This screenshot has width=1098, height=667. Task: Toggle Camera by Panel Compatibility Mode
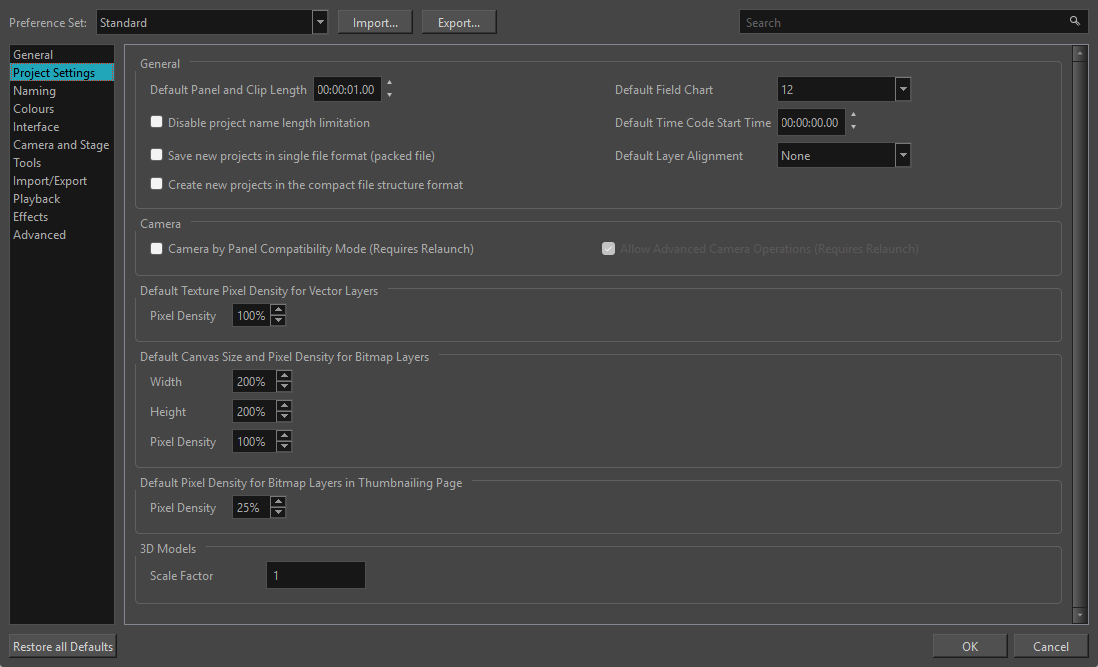(157, 249)
